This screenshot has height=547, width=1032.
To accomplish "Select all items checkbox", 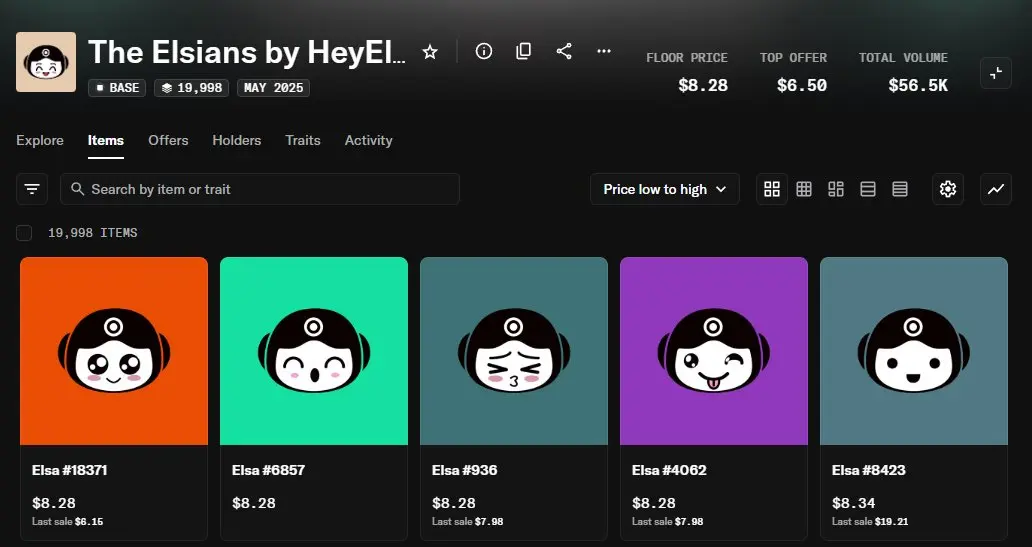I will pos(24,233).
